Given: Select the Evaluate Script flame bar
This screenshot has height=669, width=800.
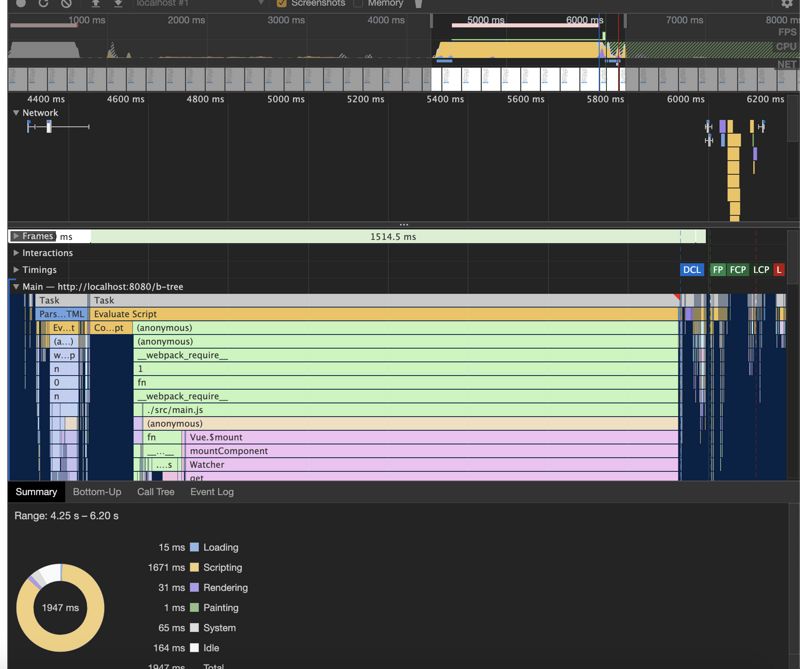Looking at the screenshot, I should point(380,314).
